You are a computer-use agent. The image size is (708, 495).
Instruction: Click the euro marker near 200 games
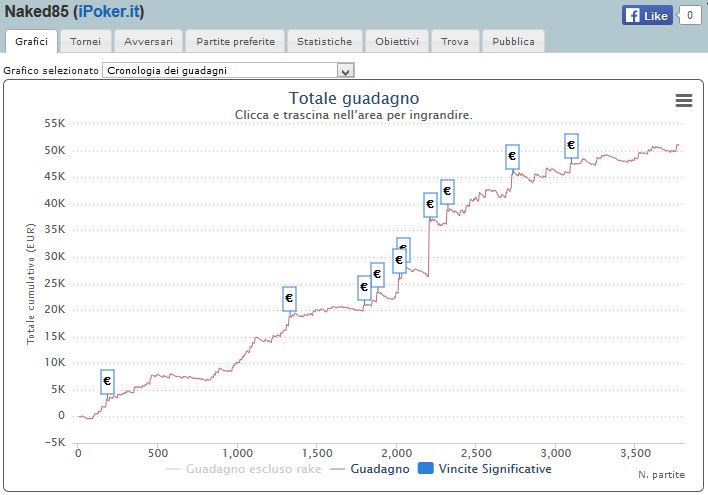(107, 381)
